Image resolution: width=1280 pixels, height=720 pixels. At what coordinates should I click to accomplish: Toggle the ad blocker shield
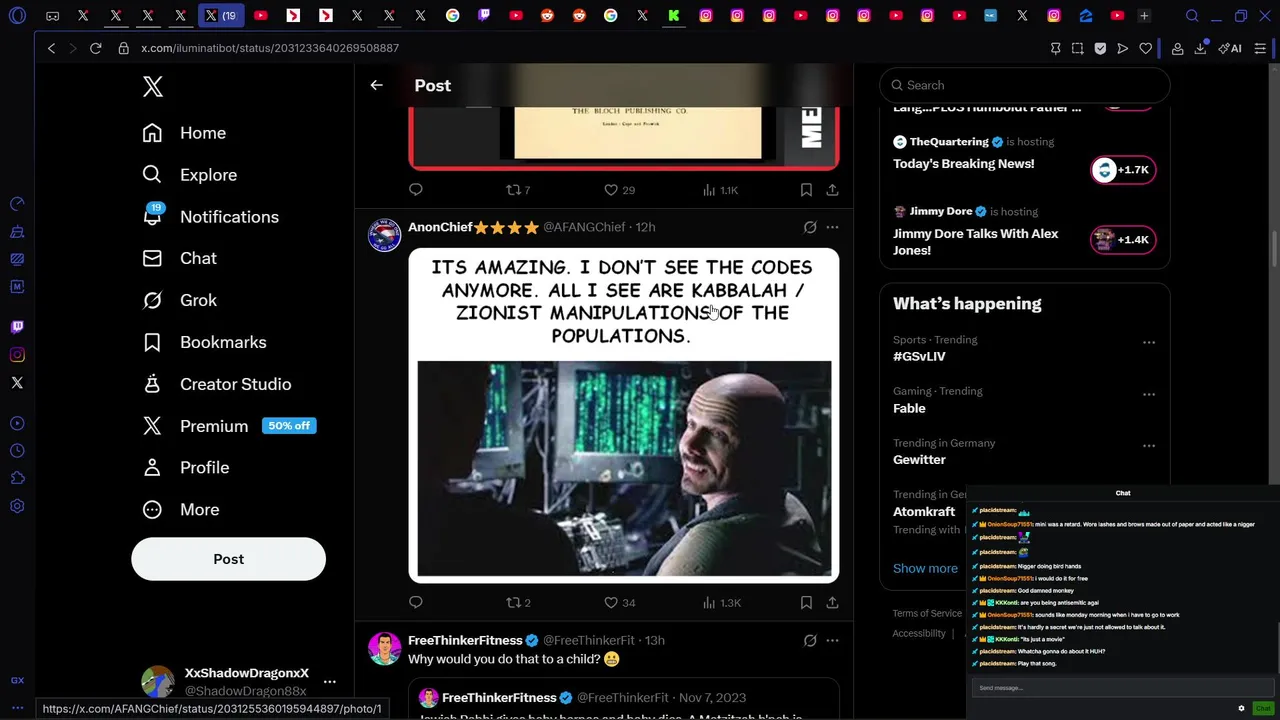[1100, 48]
